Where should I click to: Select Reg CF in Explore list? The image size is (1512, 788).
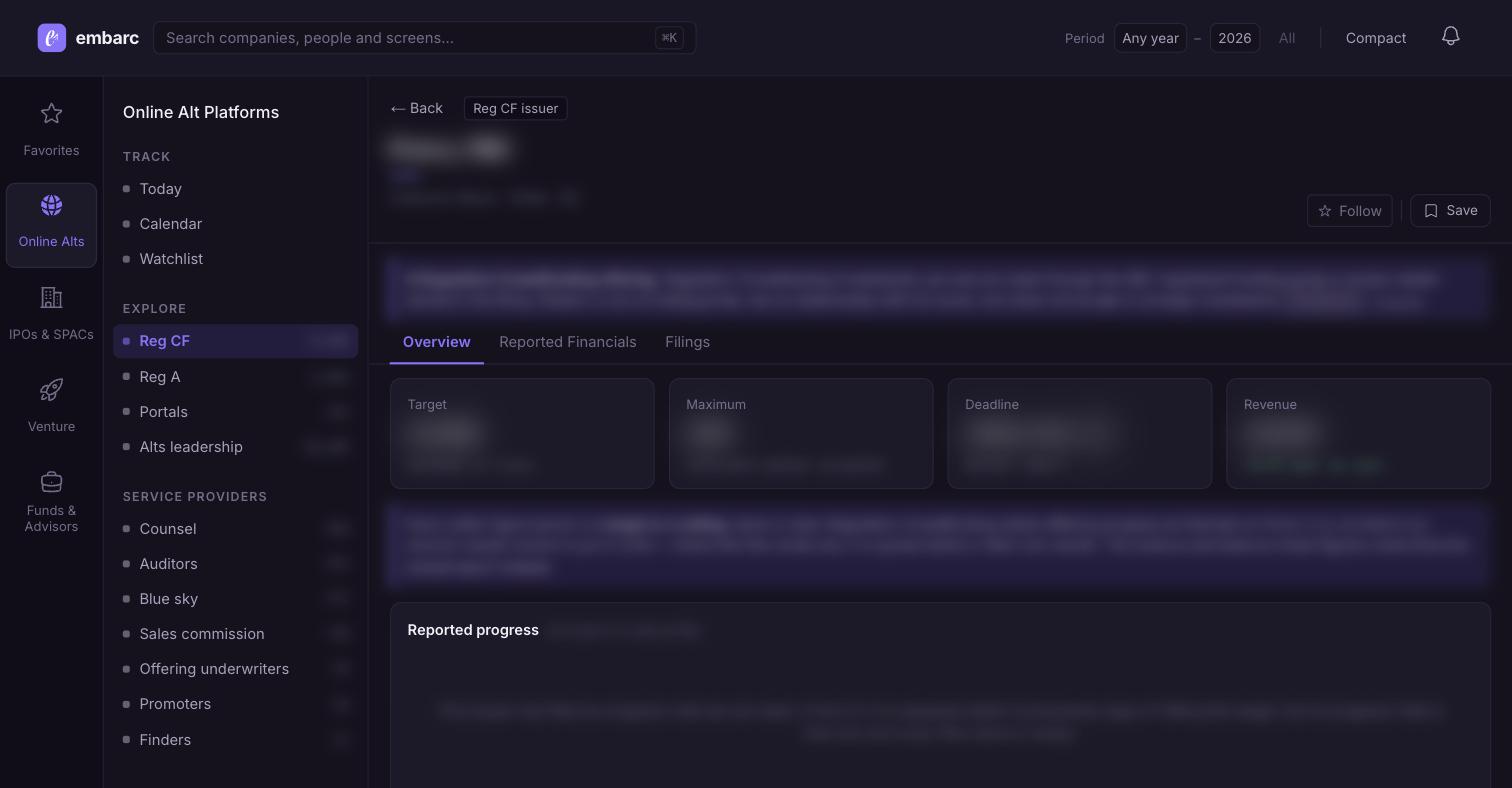coord(235,341)
